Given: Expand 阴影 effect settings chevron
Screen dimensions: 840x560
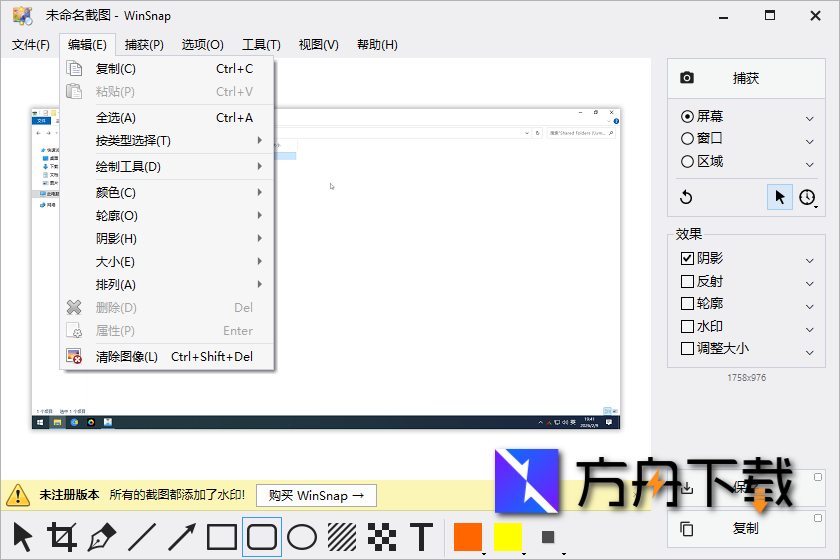Looking at the screenshot, I should 810,261.
